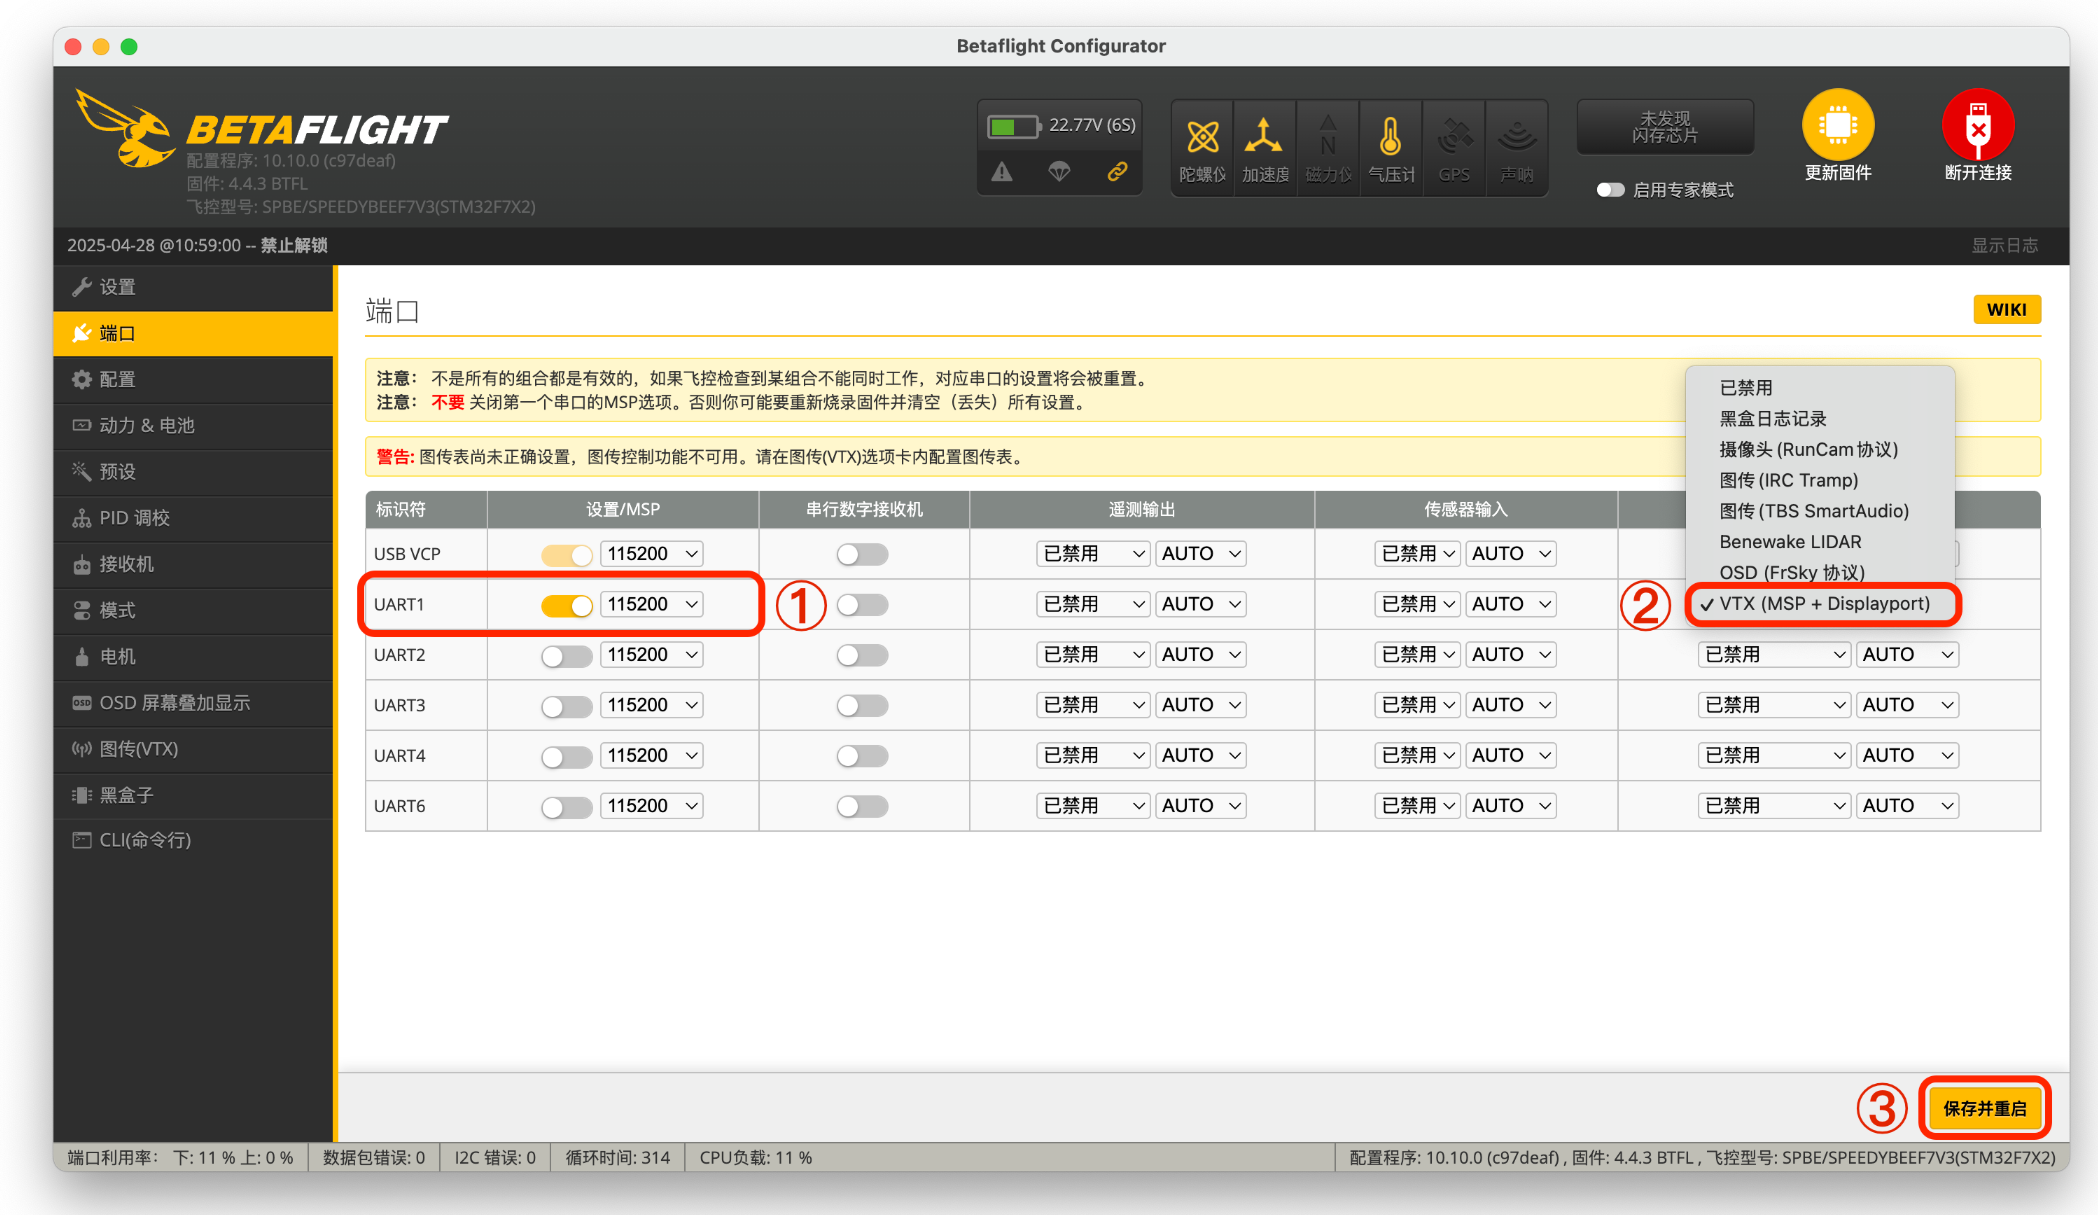Enable UART2 serial receiver switch
This screenshot has width=2098, height=1215.
coord(862,655)
